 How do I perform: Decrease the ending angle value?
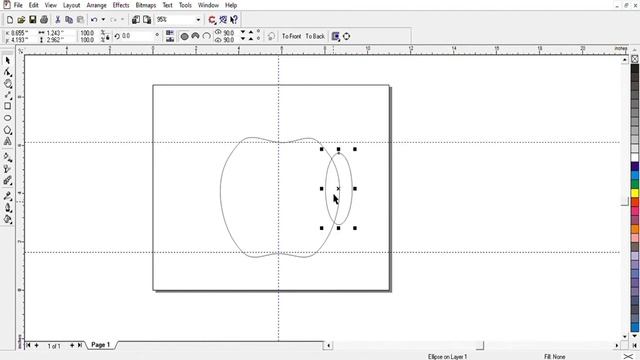243,39
